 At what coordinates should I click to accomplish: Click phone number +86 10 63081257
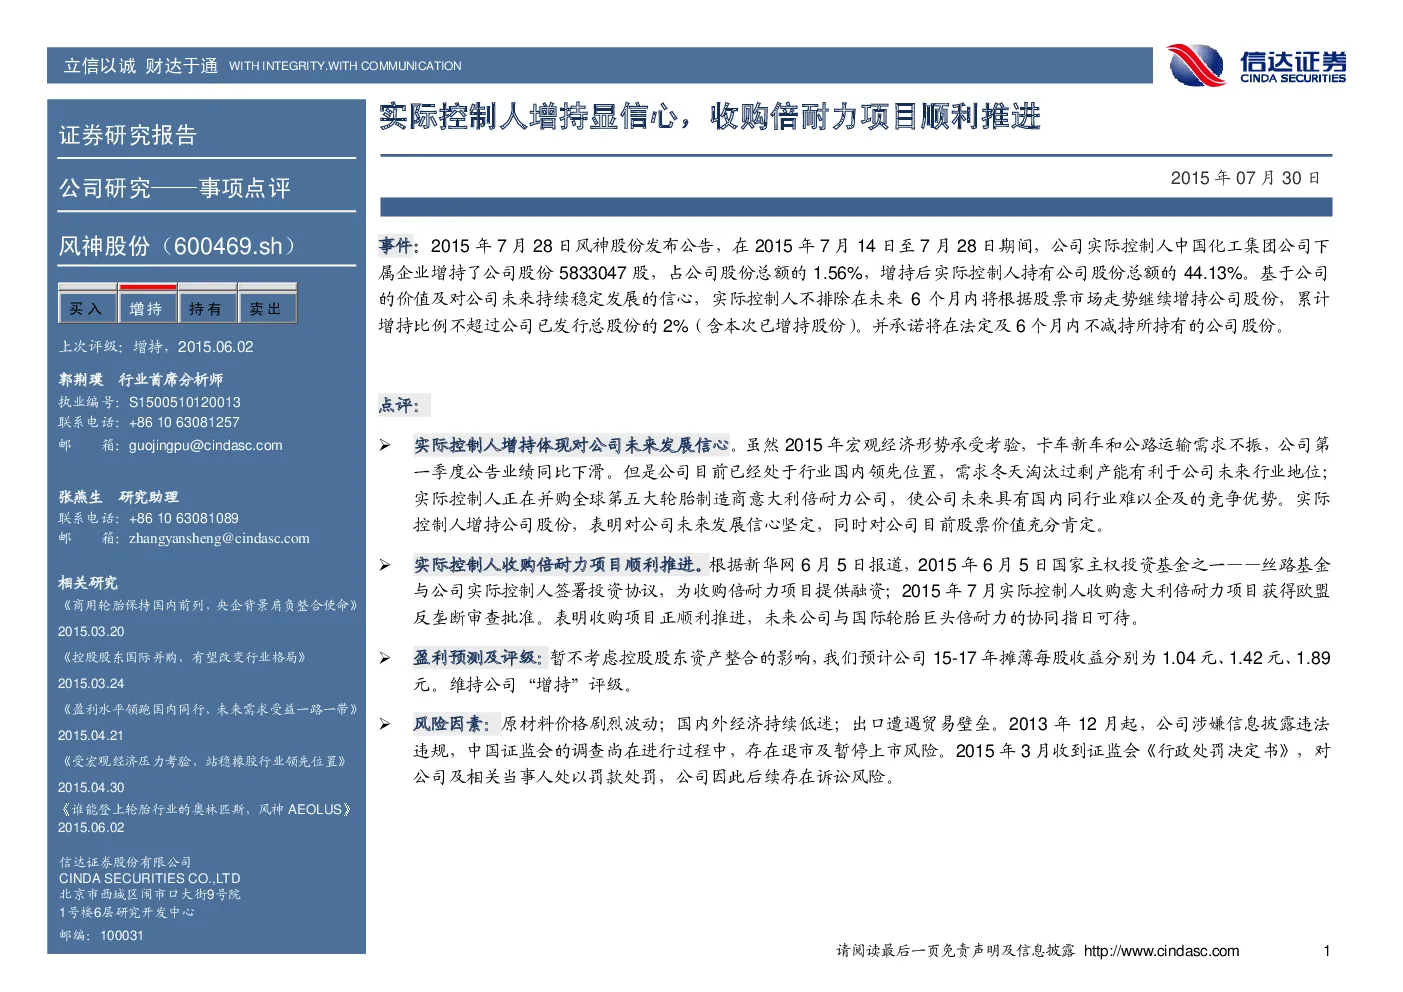click(x=184, y=422)
